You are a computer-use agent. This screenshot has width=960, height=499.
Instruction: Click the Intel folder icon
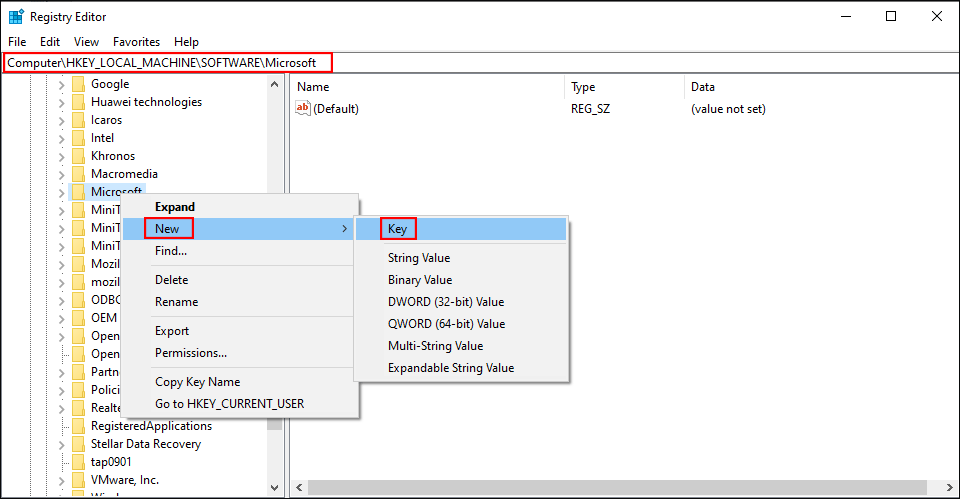tap(78, 138)
